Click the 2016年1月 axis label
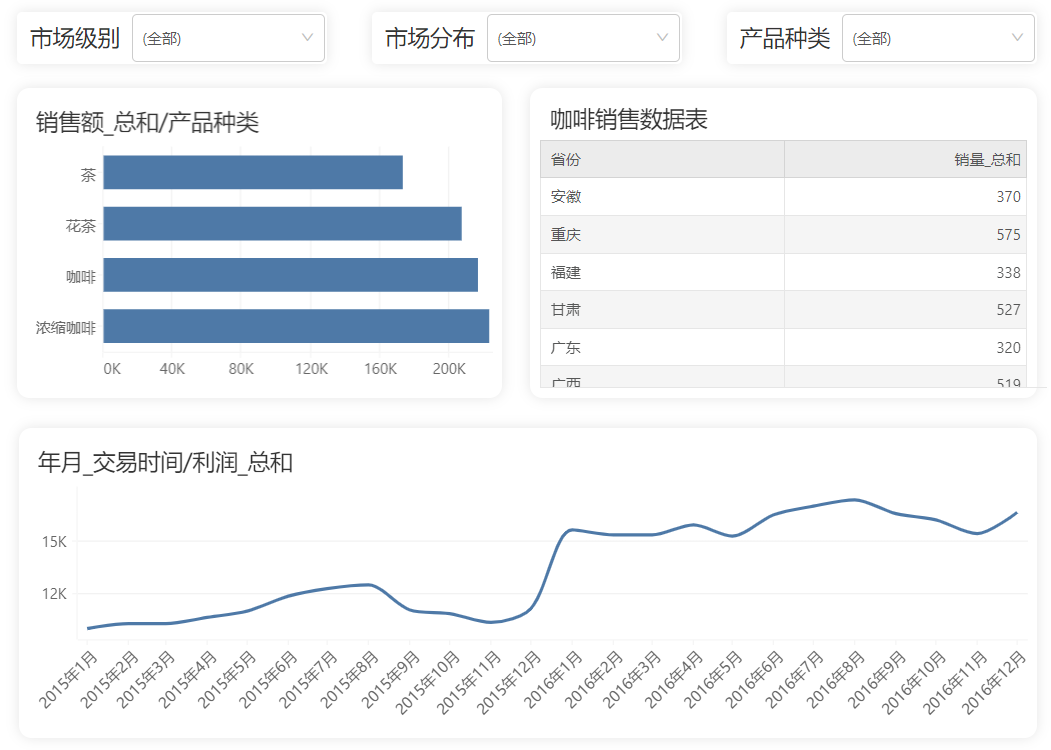 point(554,680)
